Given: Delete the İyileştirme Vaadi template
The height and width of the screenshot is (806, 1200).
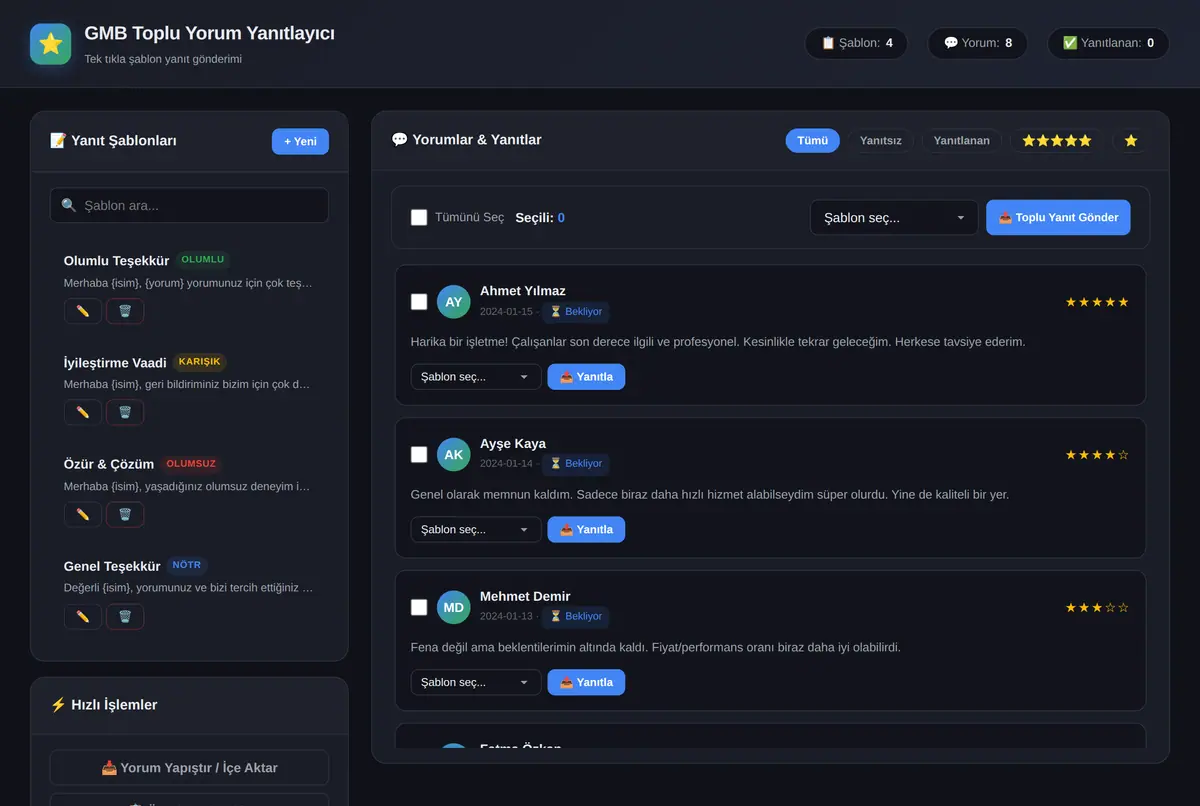Looking at the screenshot, I should click(125, 412).
